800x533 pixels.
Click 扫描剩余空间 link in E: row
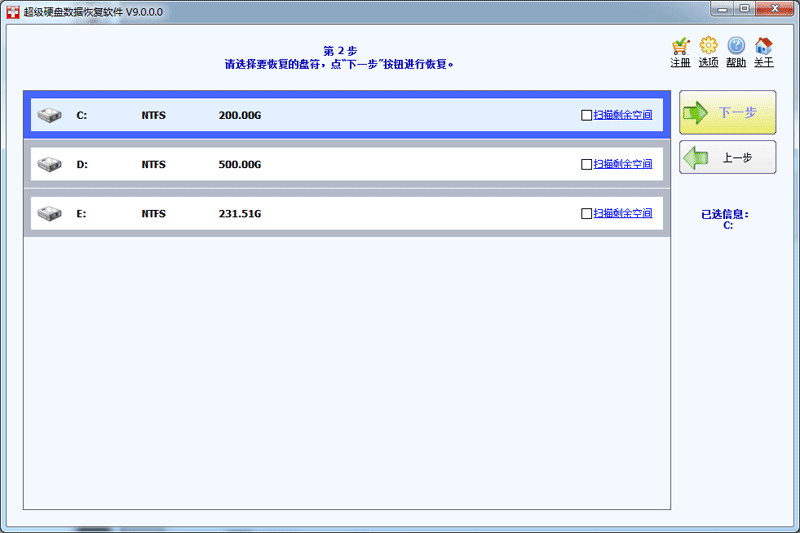pyautogui.click(x=622, y=213)
